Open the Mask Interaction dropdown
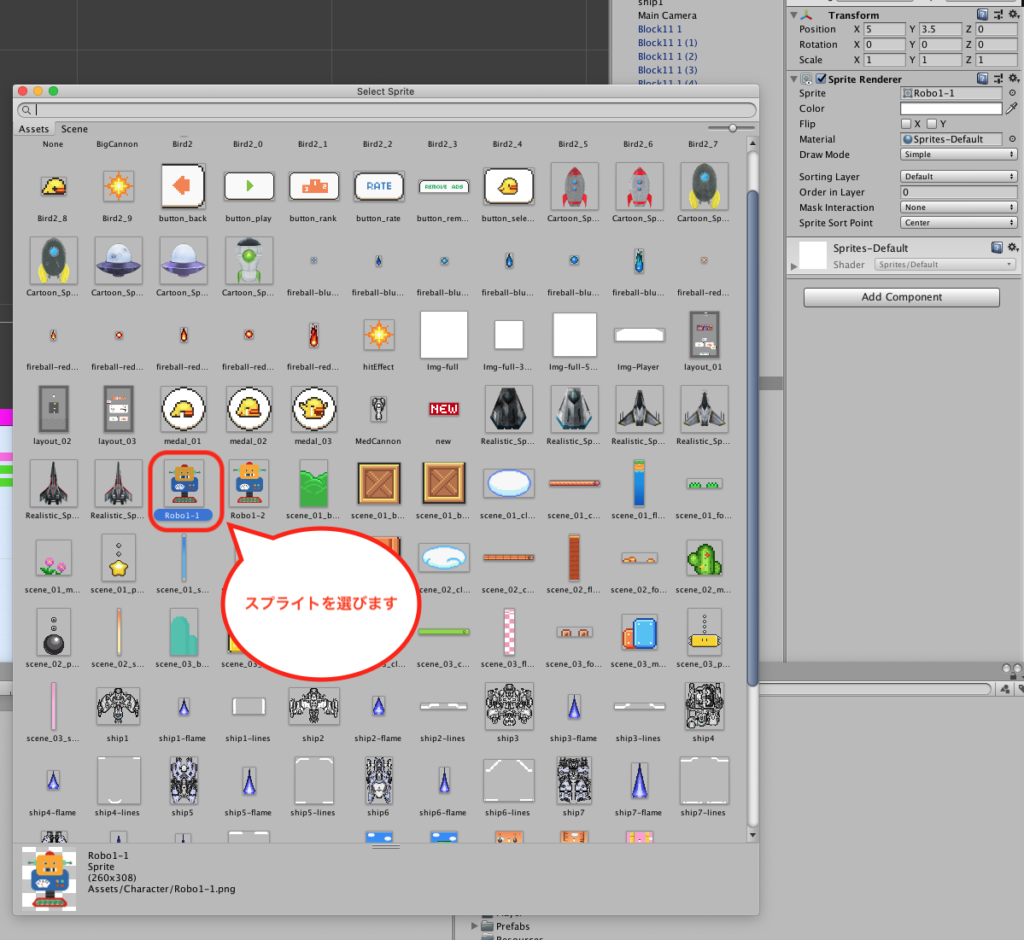Image resolution: width=1024 pixels, height=940 pixels. pos(958,208)
